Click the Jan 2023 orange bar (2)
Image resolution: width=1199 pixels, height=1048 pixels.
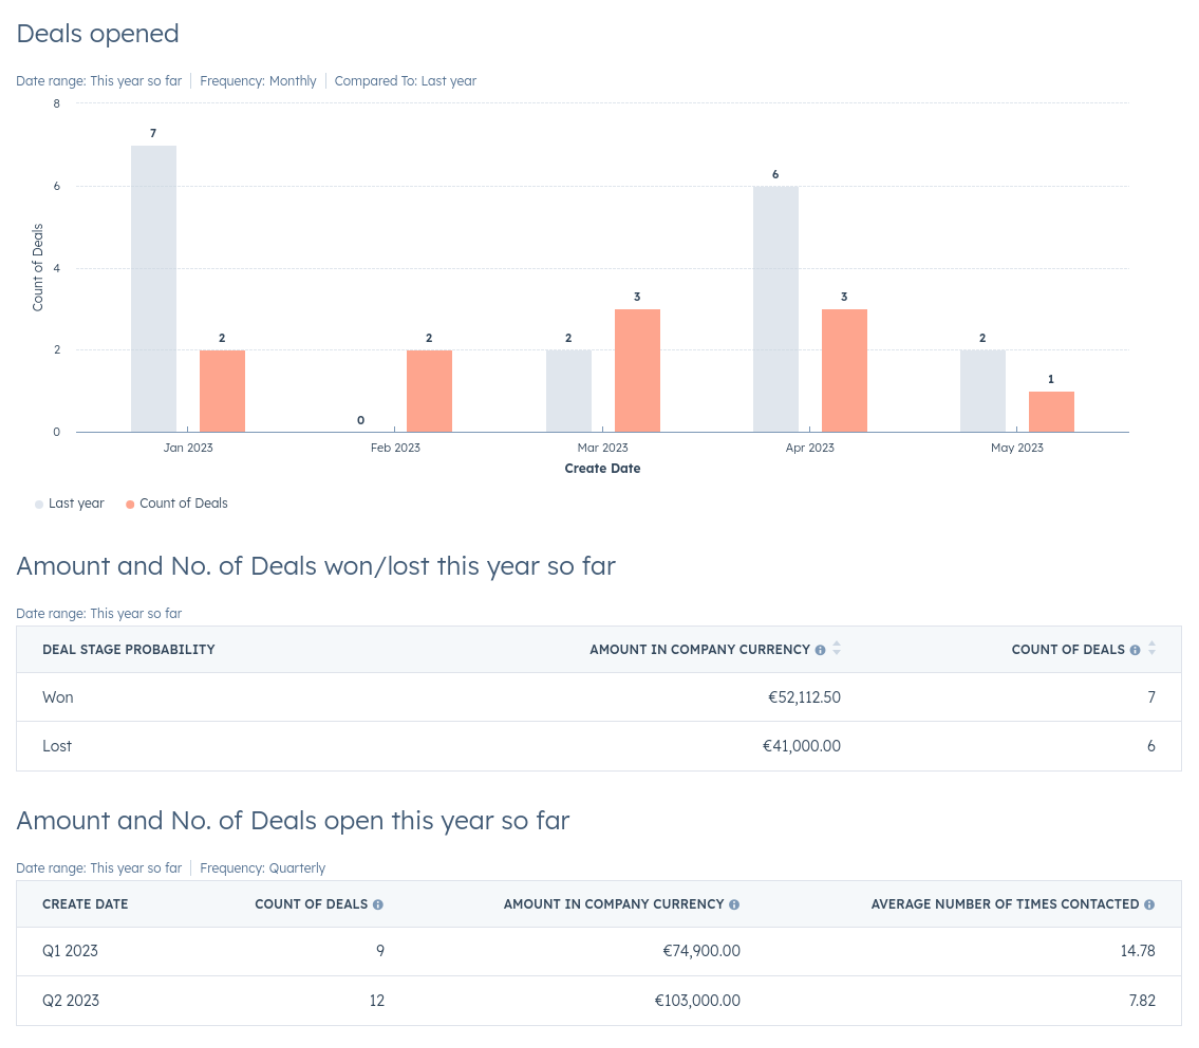(223, 391)
